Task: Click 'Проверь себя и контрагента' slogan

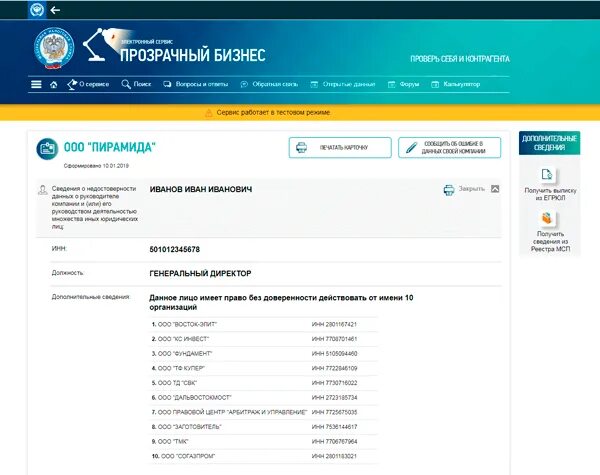Action: 460,59
